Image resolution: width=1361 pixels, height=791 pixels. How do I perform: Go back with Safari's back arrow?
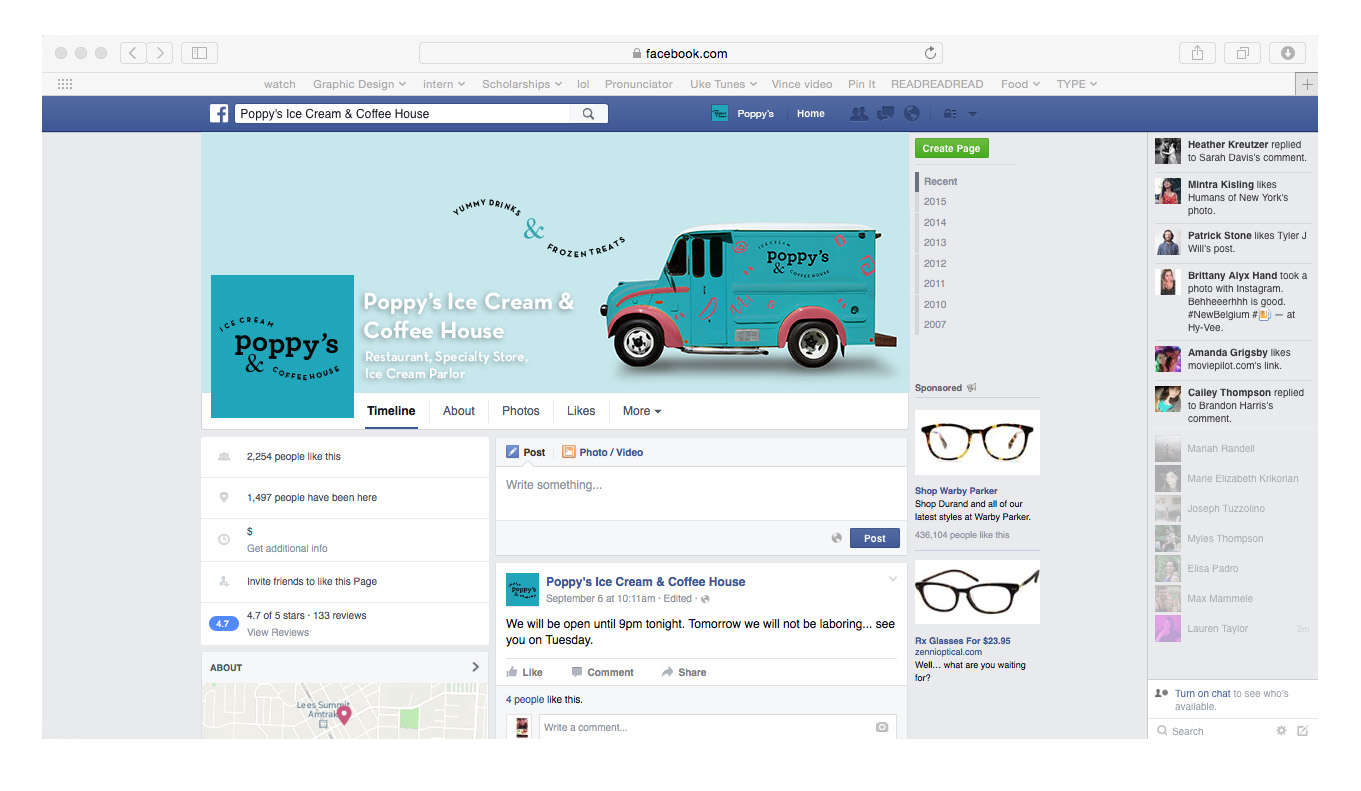point(134,53)
